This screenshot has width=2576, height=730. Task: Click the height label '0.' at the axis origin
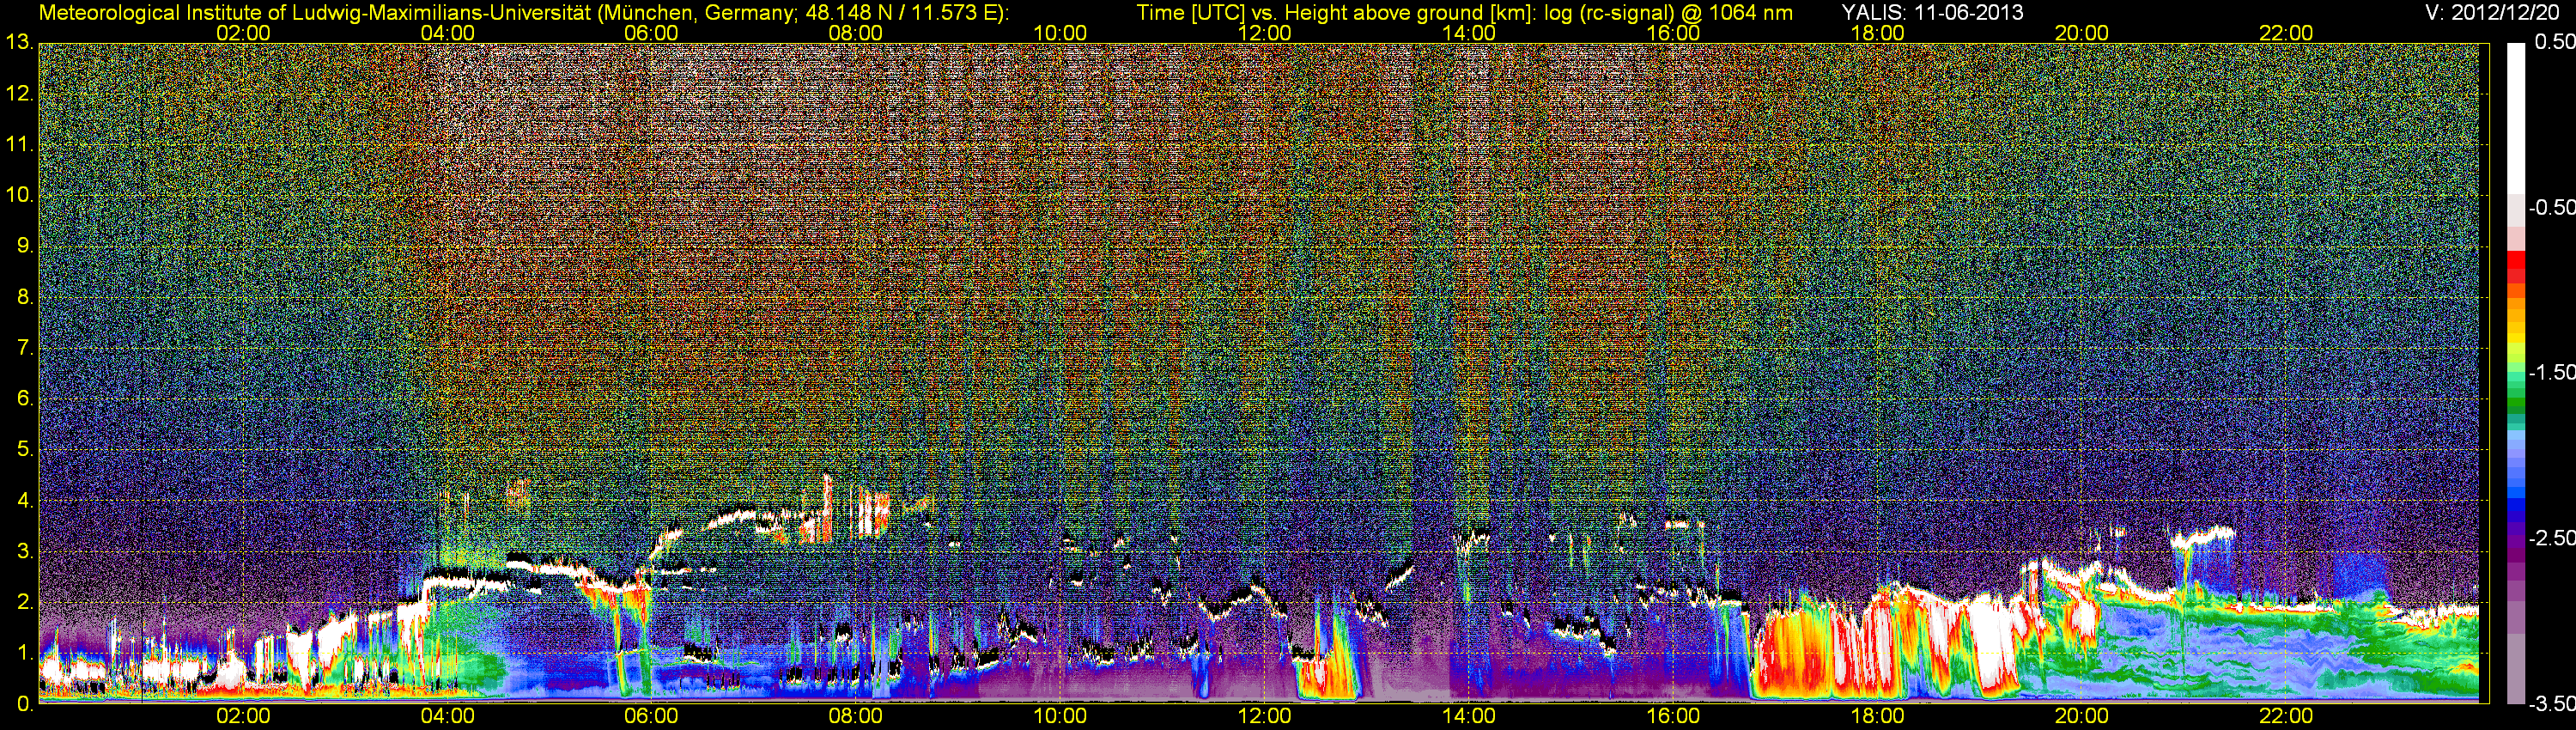pyautogui.click(x=25, y=703)
